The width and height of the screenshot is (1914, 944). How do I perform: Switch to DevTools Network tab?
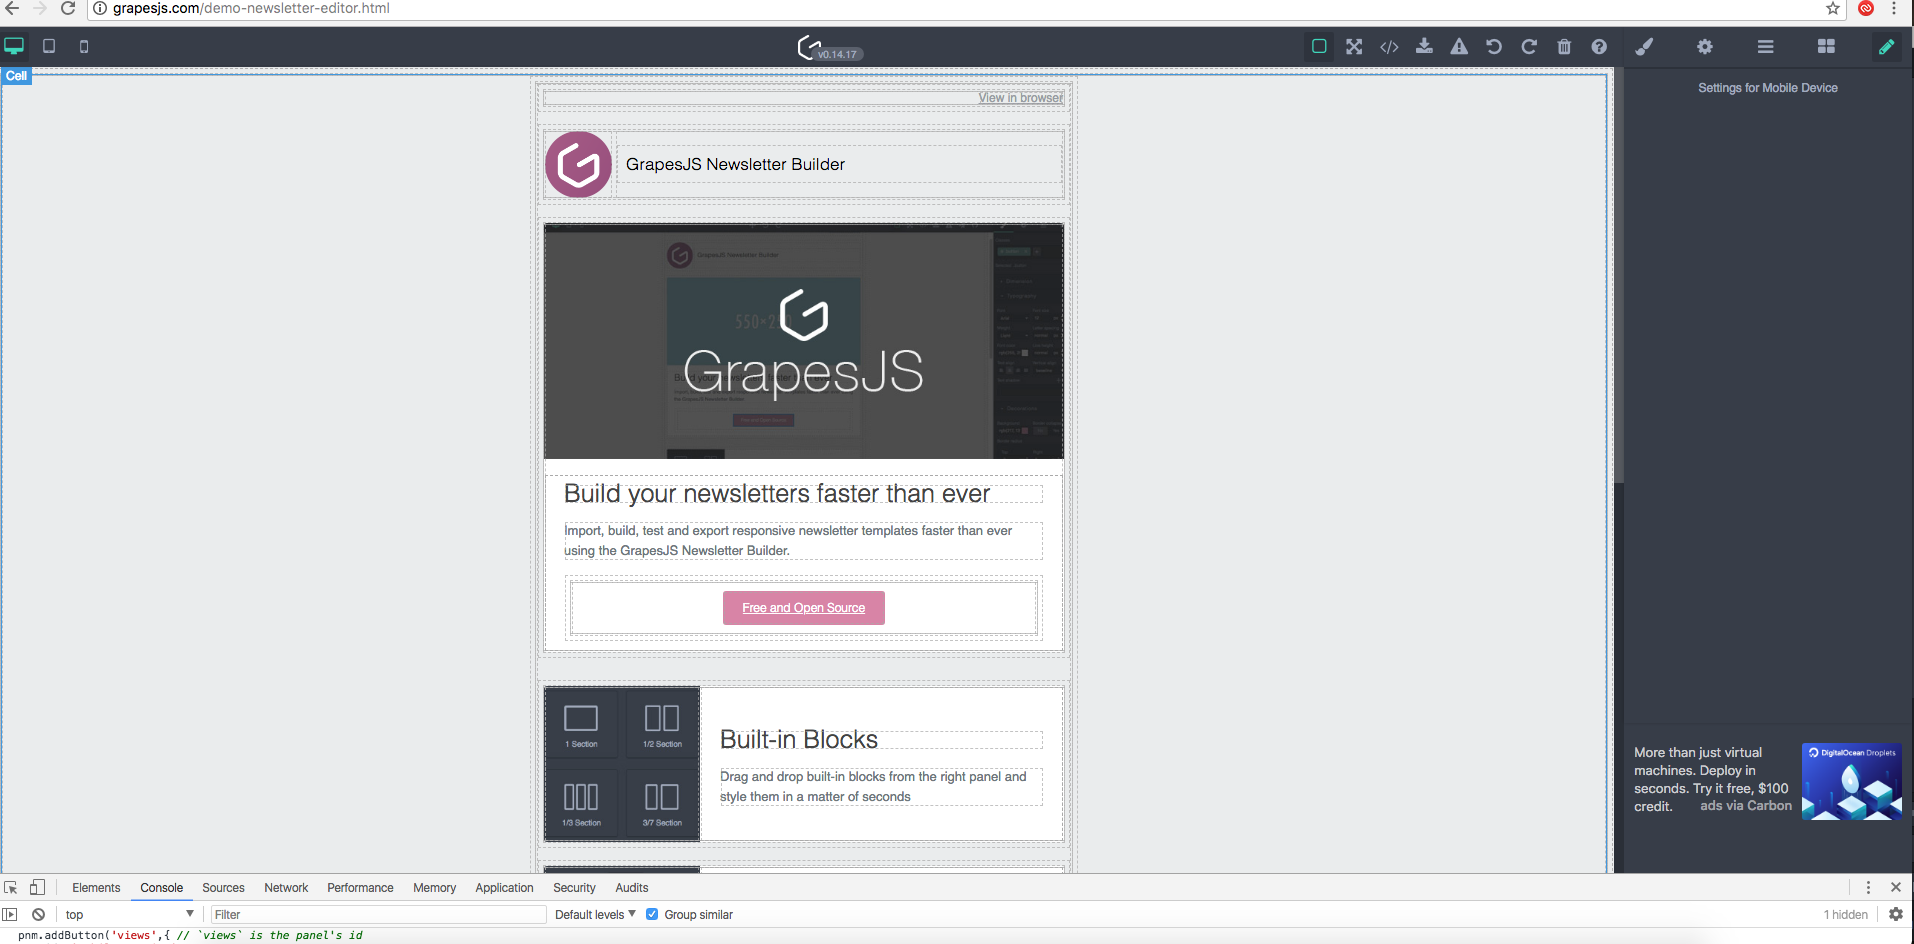[x=286, y=888]
